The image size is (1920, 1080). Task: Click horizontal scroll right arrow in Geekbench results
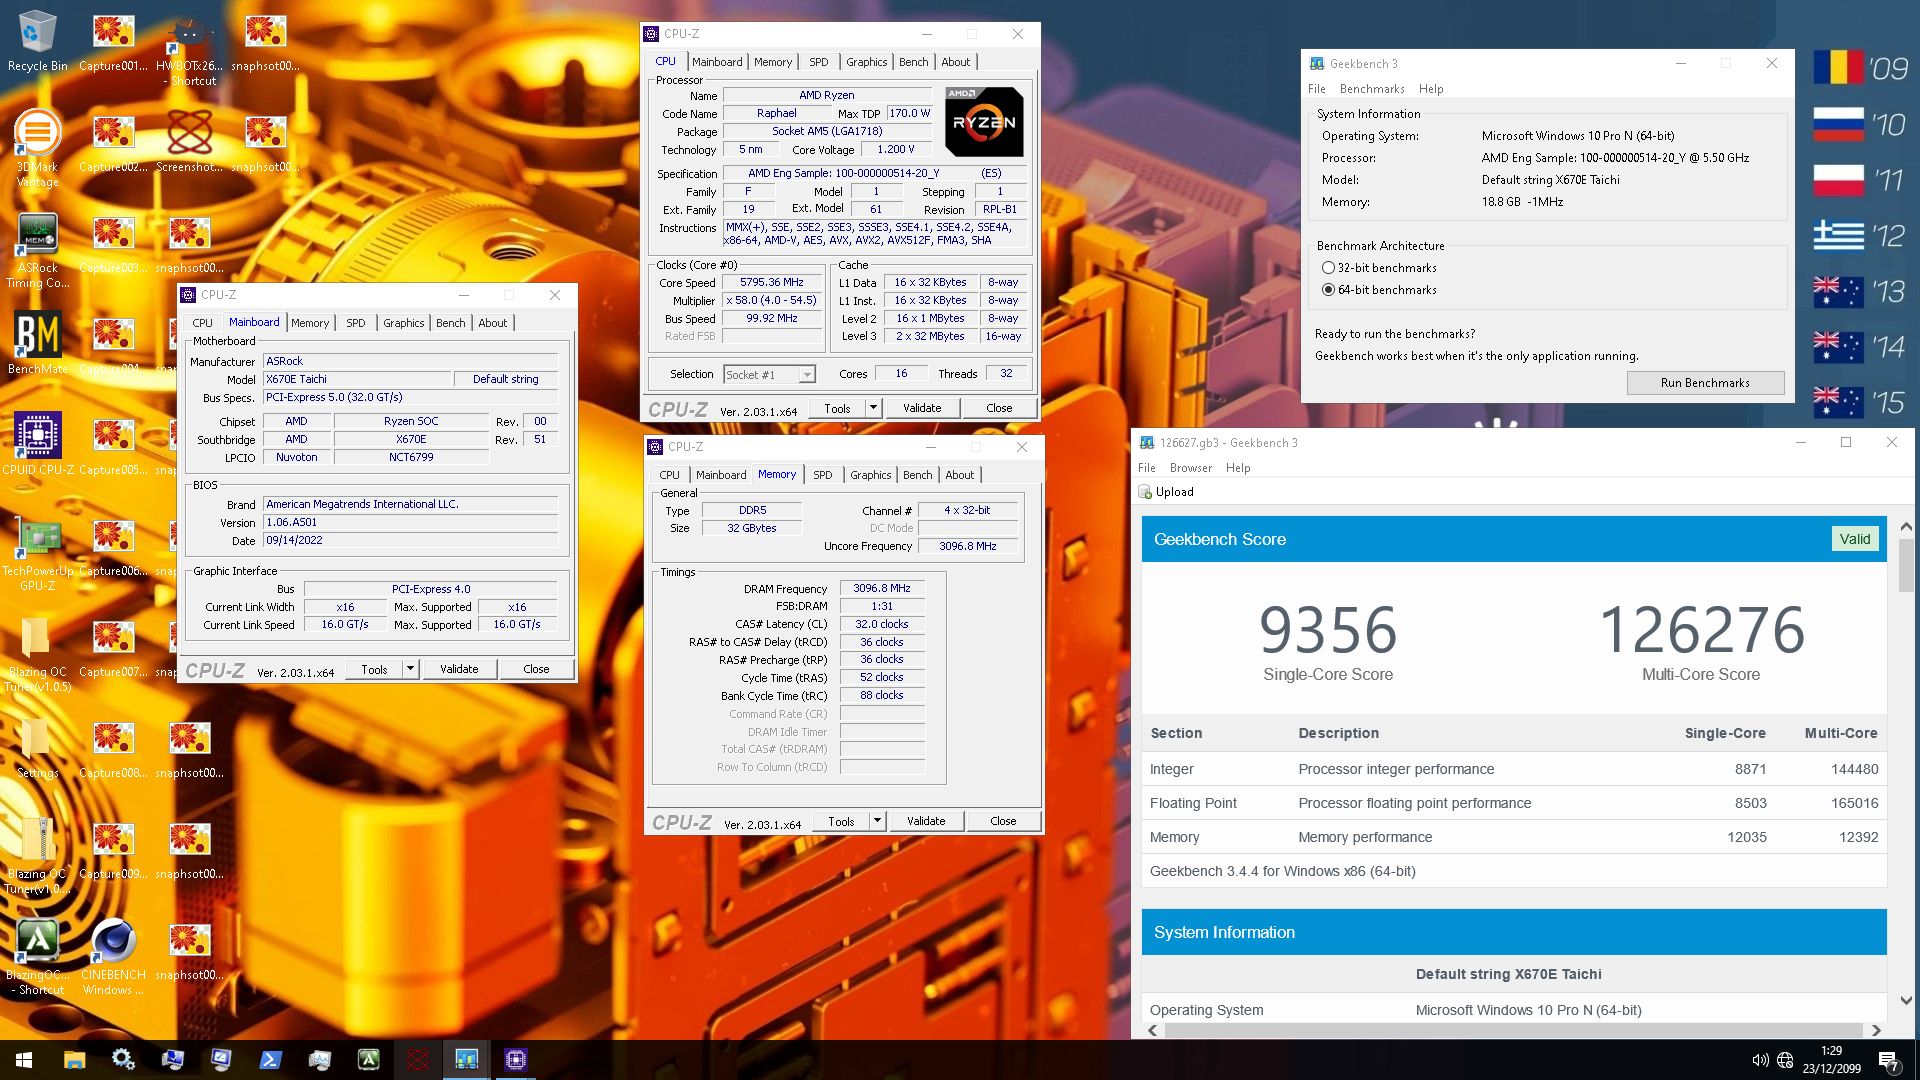1876,1030
